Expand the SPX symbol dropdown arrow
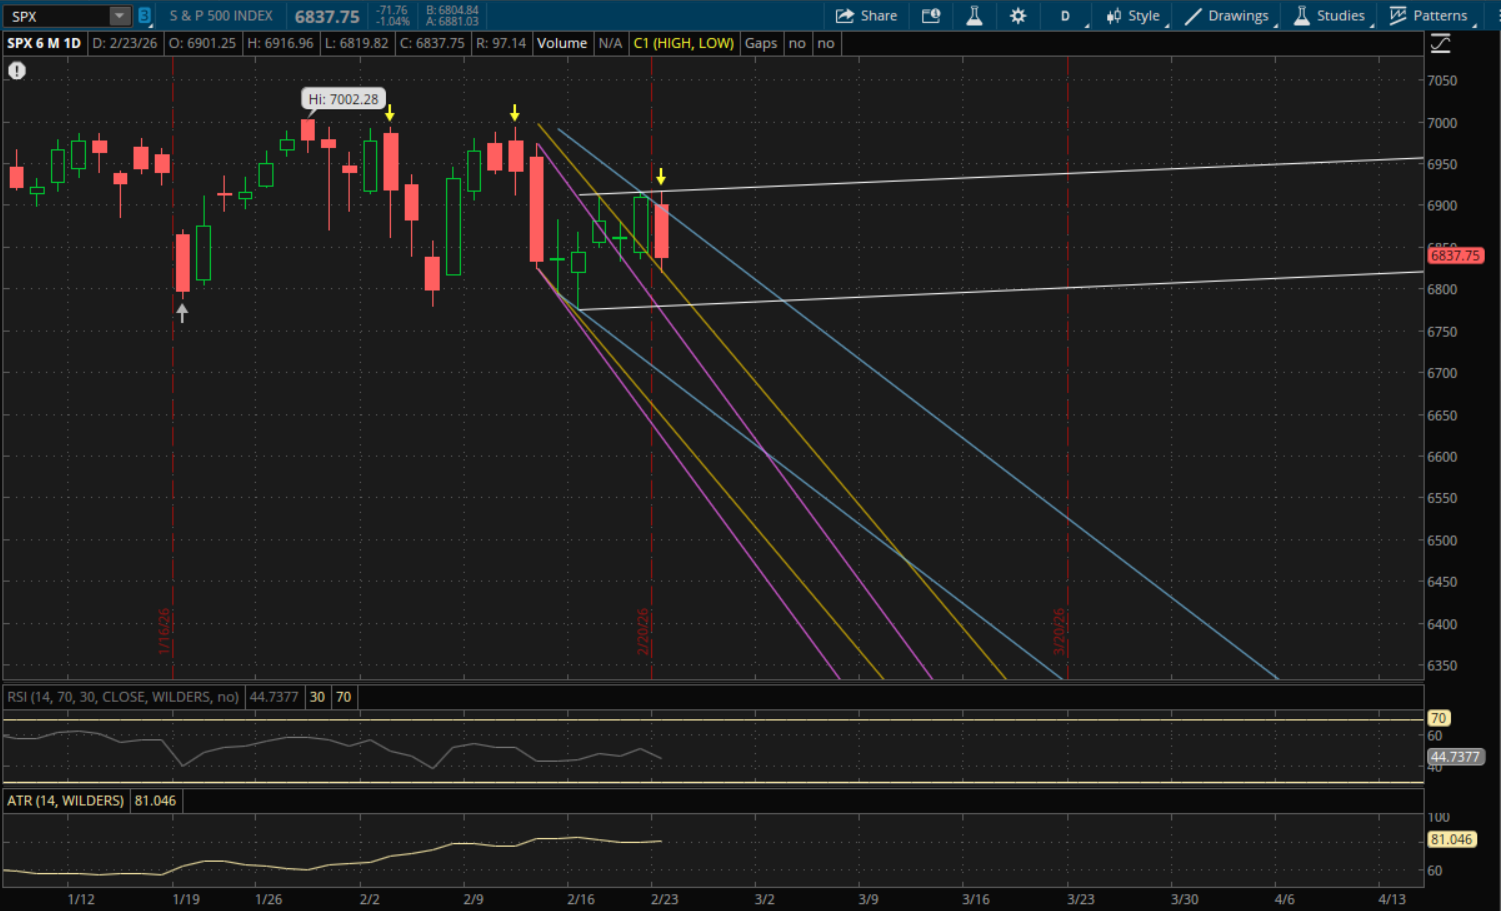 coord(120,16)
